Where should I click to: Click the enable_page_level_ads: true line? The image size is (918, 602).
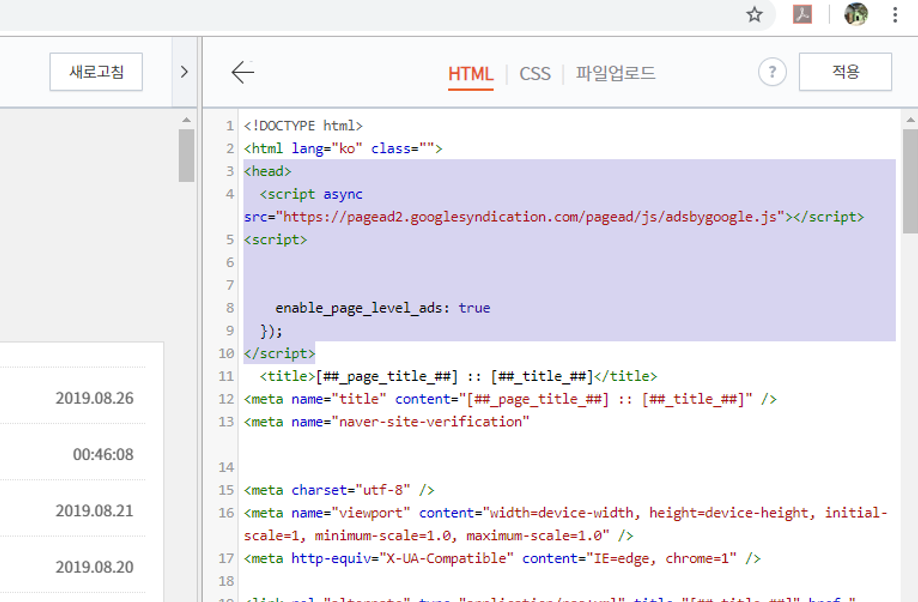(383, 308)
